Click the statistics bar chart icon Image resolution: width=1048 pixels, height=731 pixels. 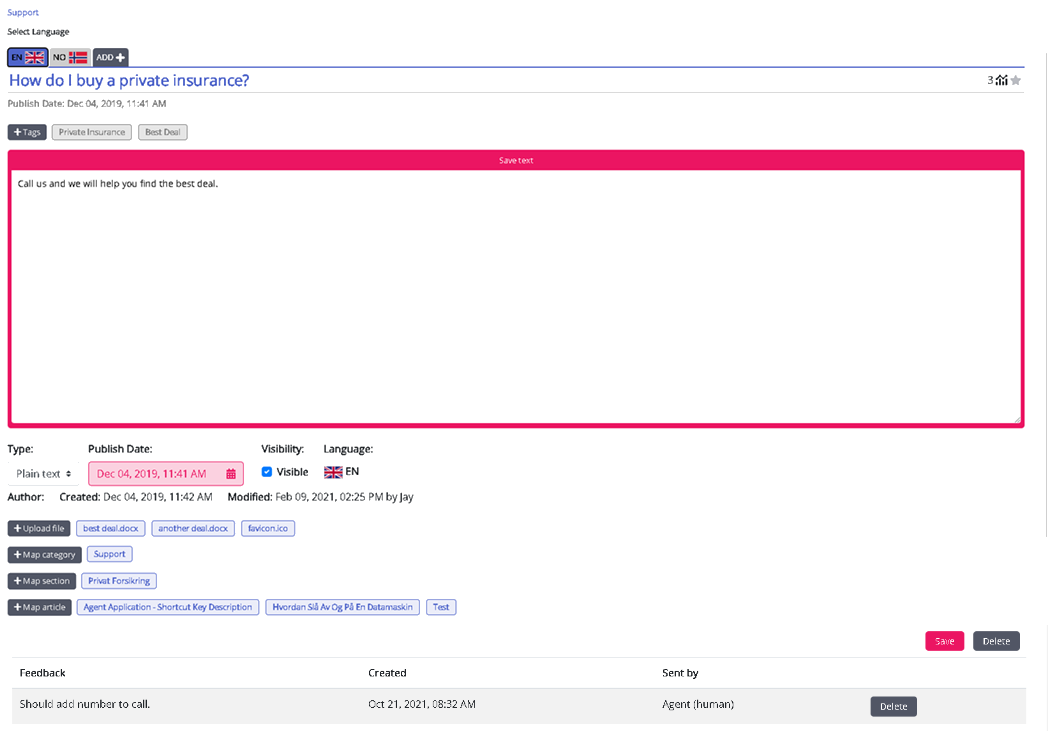pyautogui.click(x=1001, y=81)
